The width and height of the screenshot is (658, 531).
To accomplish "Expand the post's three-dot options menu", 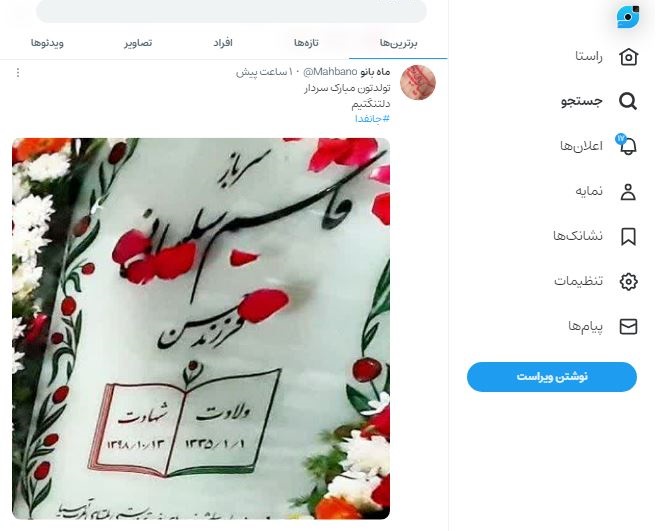I will (x=18, y=73).
